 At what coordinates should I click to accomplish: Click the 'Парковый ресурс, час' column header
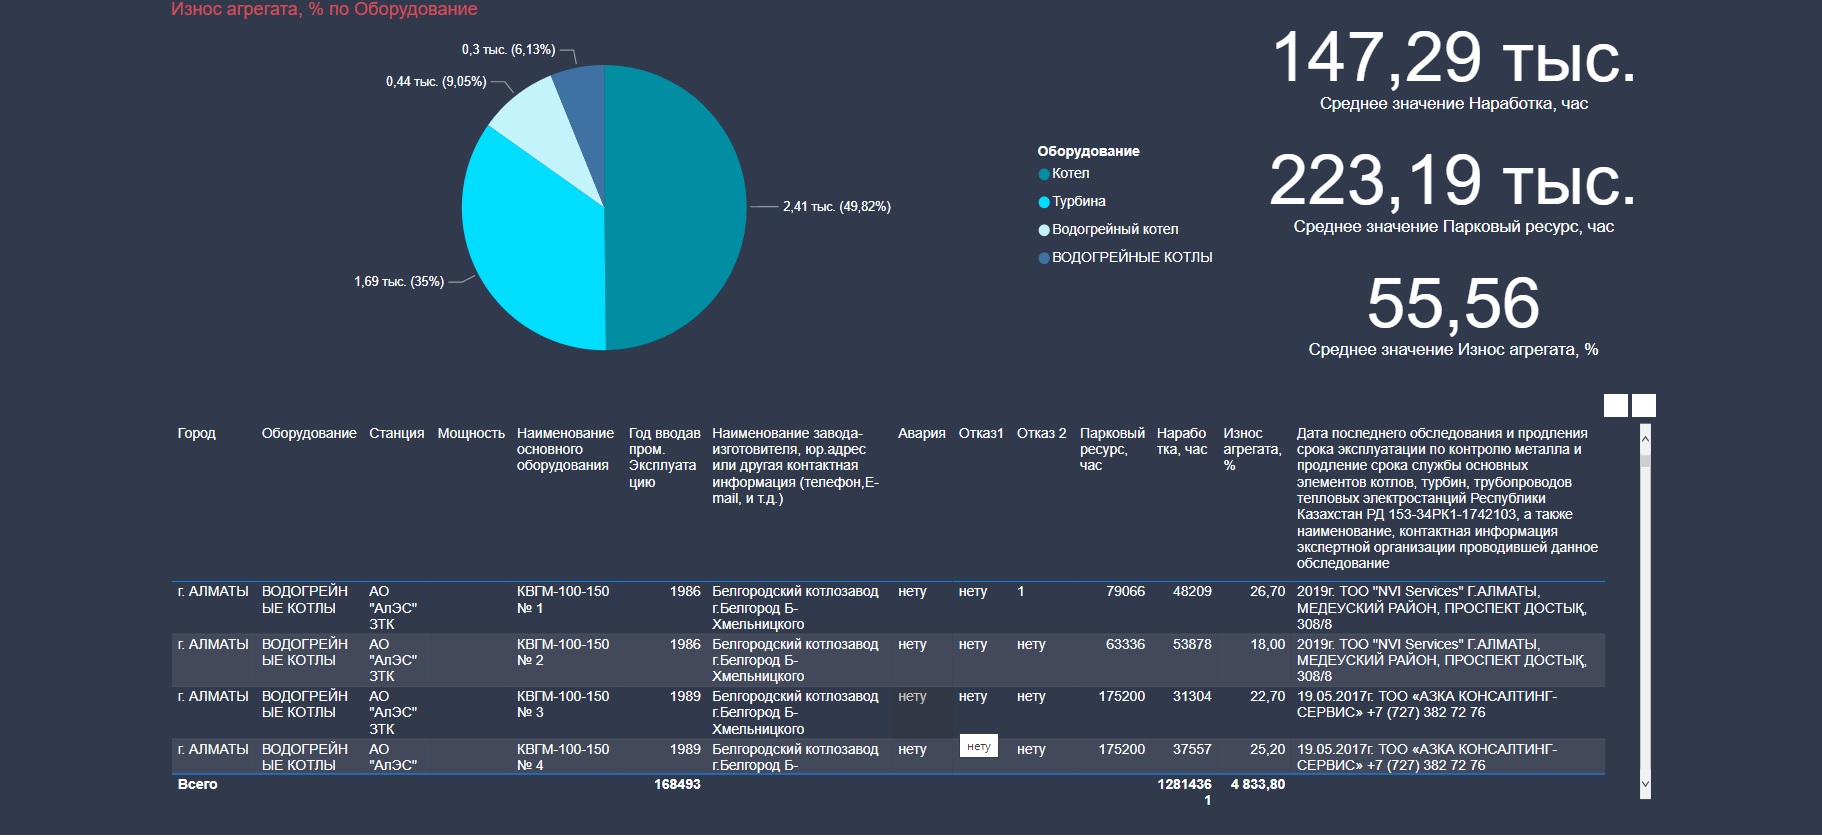coord(1112,449)
